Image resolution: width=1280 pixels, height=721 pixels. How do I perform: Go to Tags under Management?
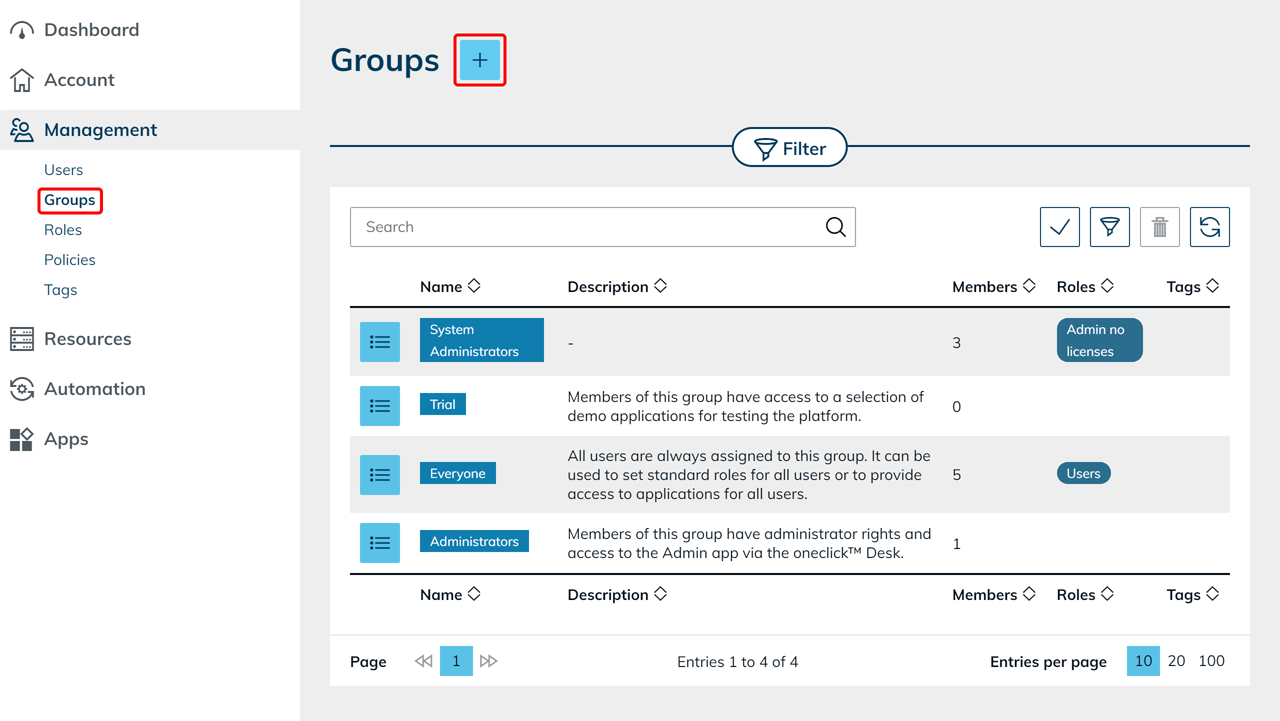click(x=60, y=290)
